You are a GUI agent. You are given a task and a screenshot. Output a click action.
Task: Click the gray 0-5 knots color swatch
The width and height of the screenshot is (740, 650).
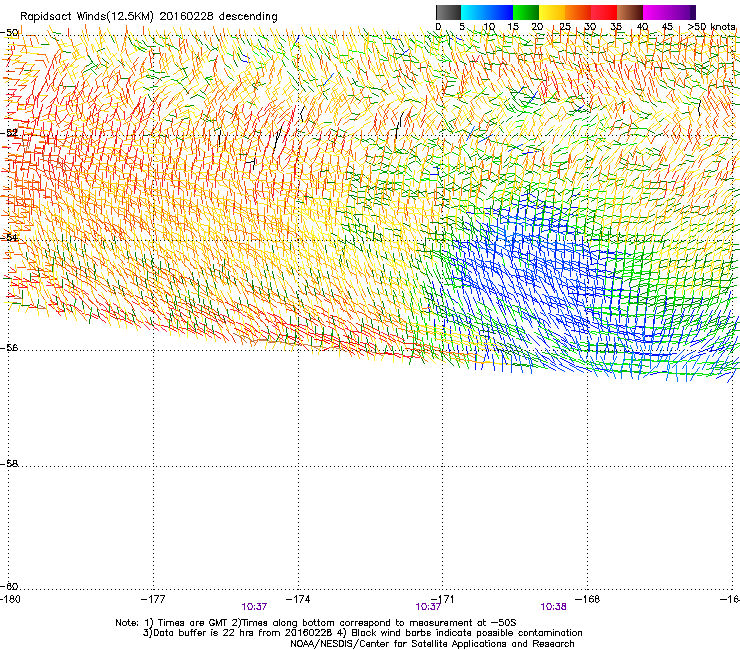click(448, 12)
